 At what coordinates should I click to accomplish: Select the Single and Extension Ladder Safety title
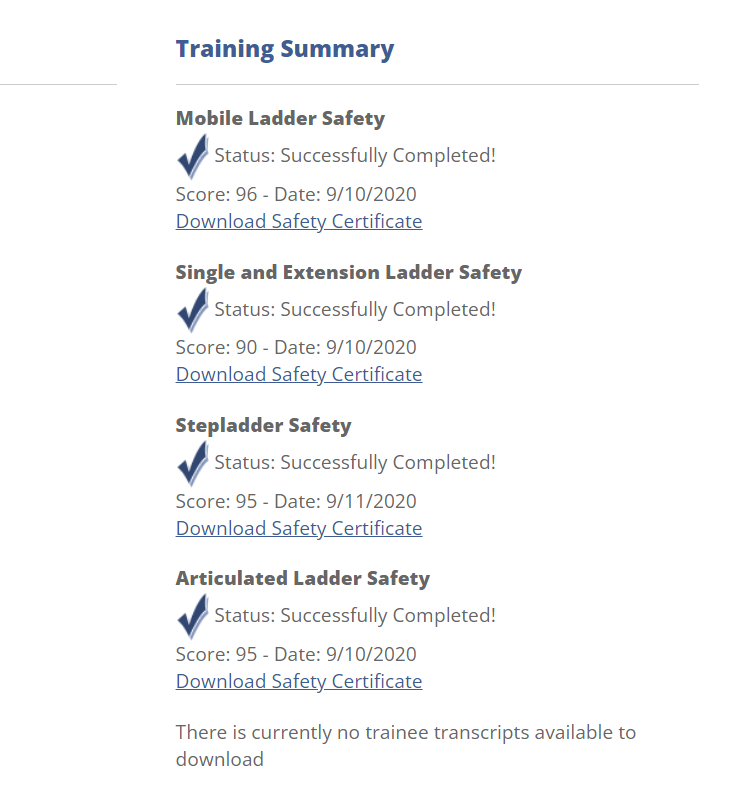pos(348,272)
